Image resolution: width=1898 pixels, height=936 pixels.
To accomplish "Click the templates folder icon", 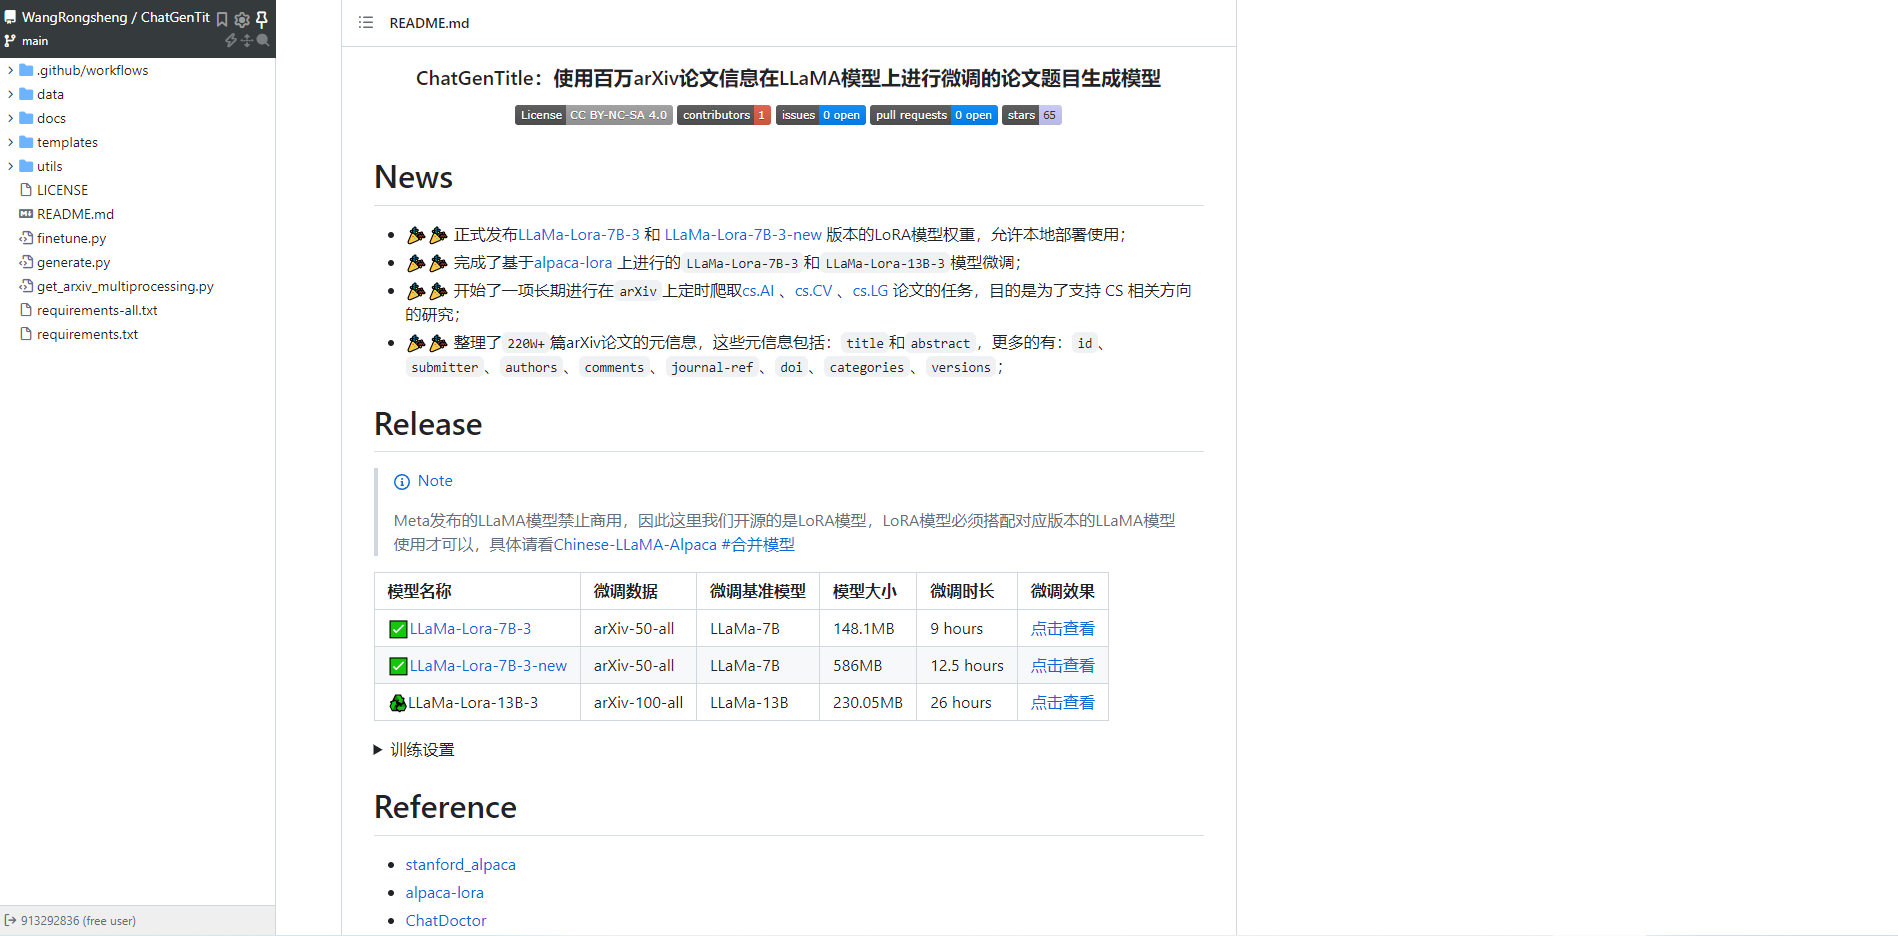I will (x=26, y=142).
